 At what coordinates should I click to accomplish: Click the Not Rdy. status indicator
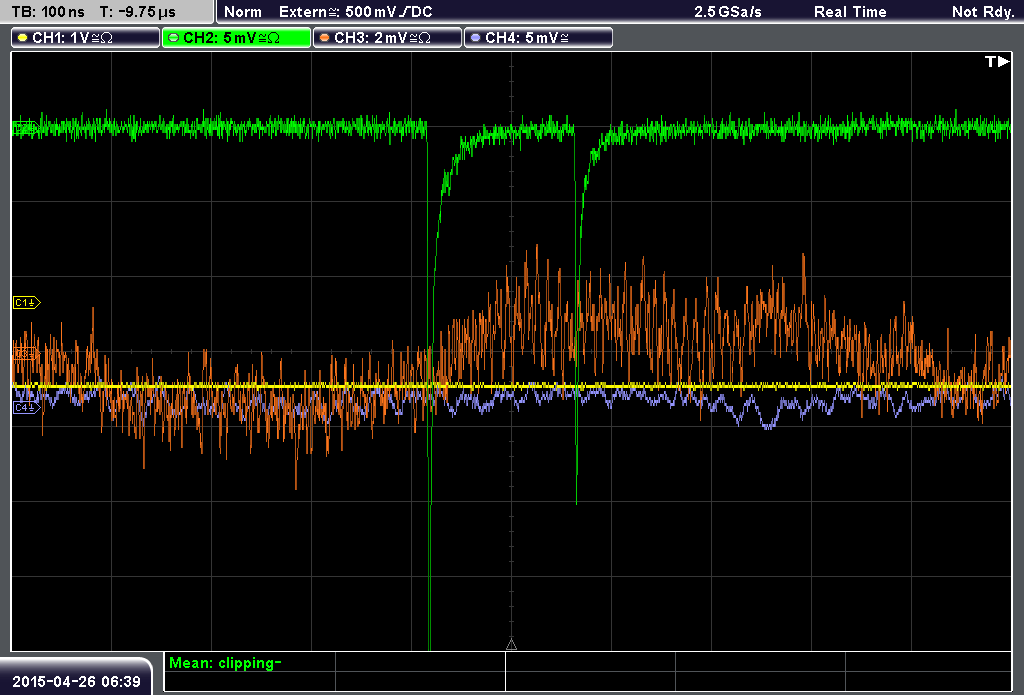point(982,12)
